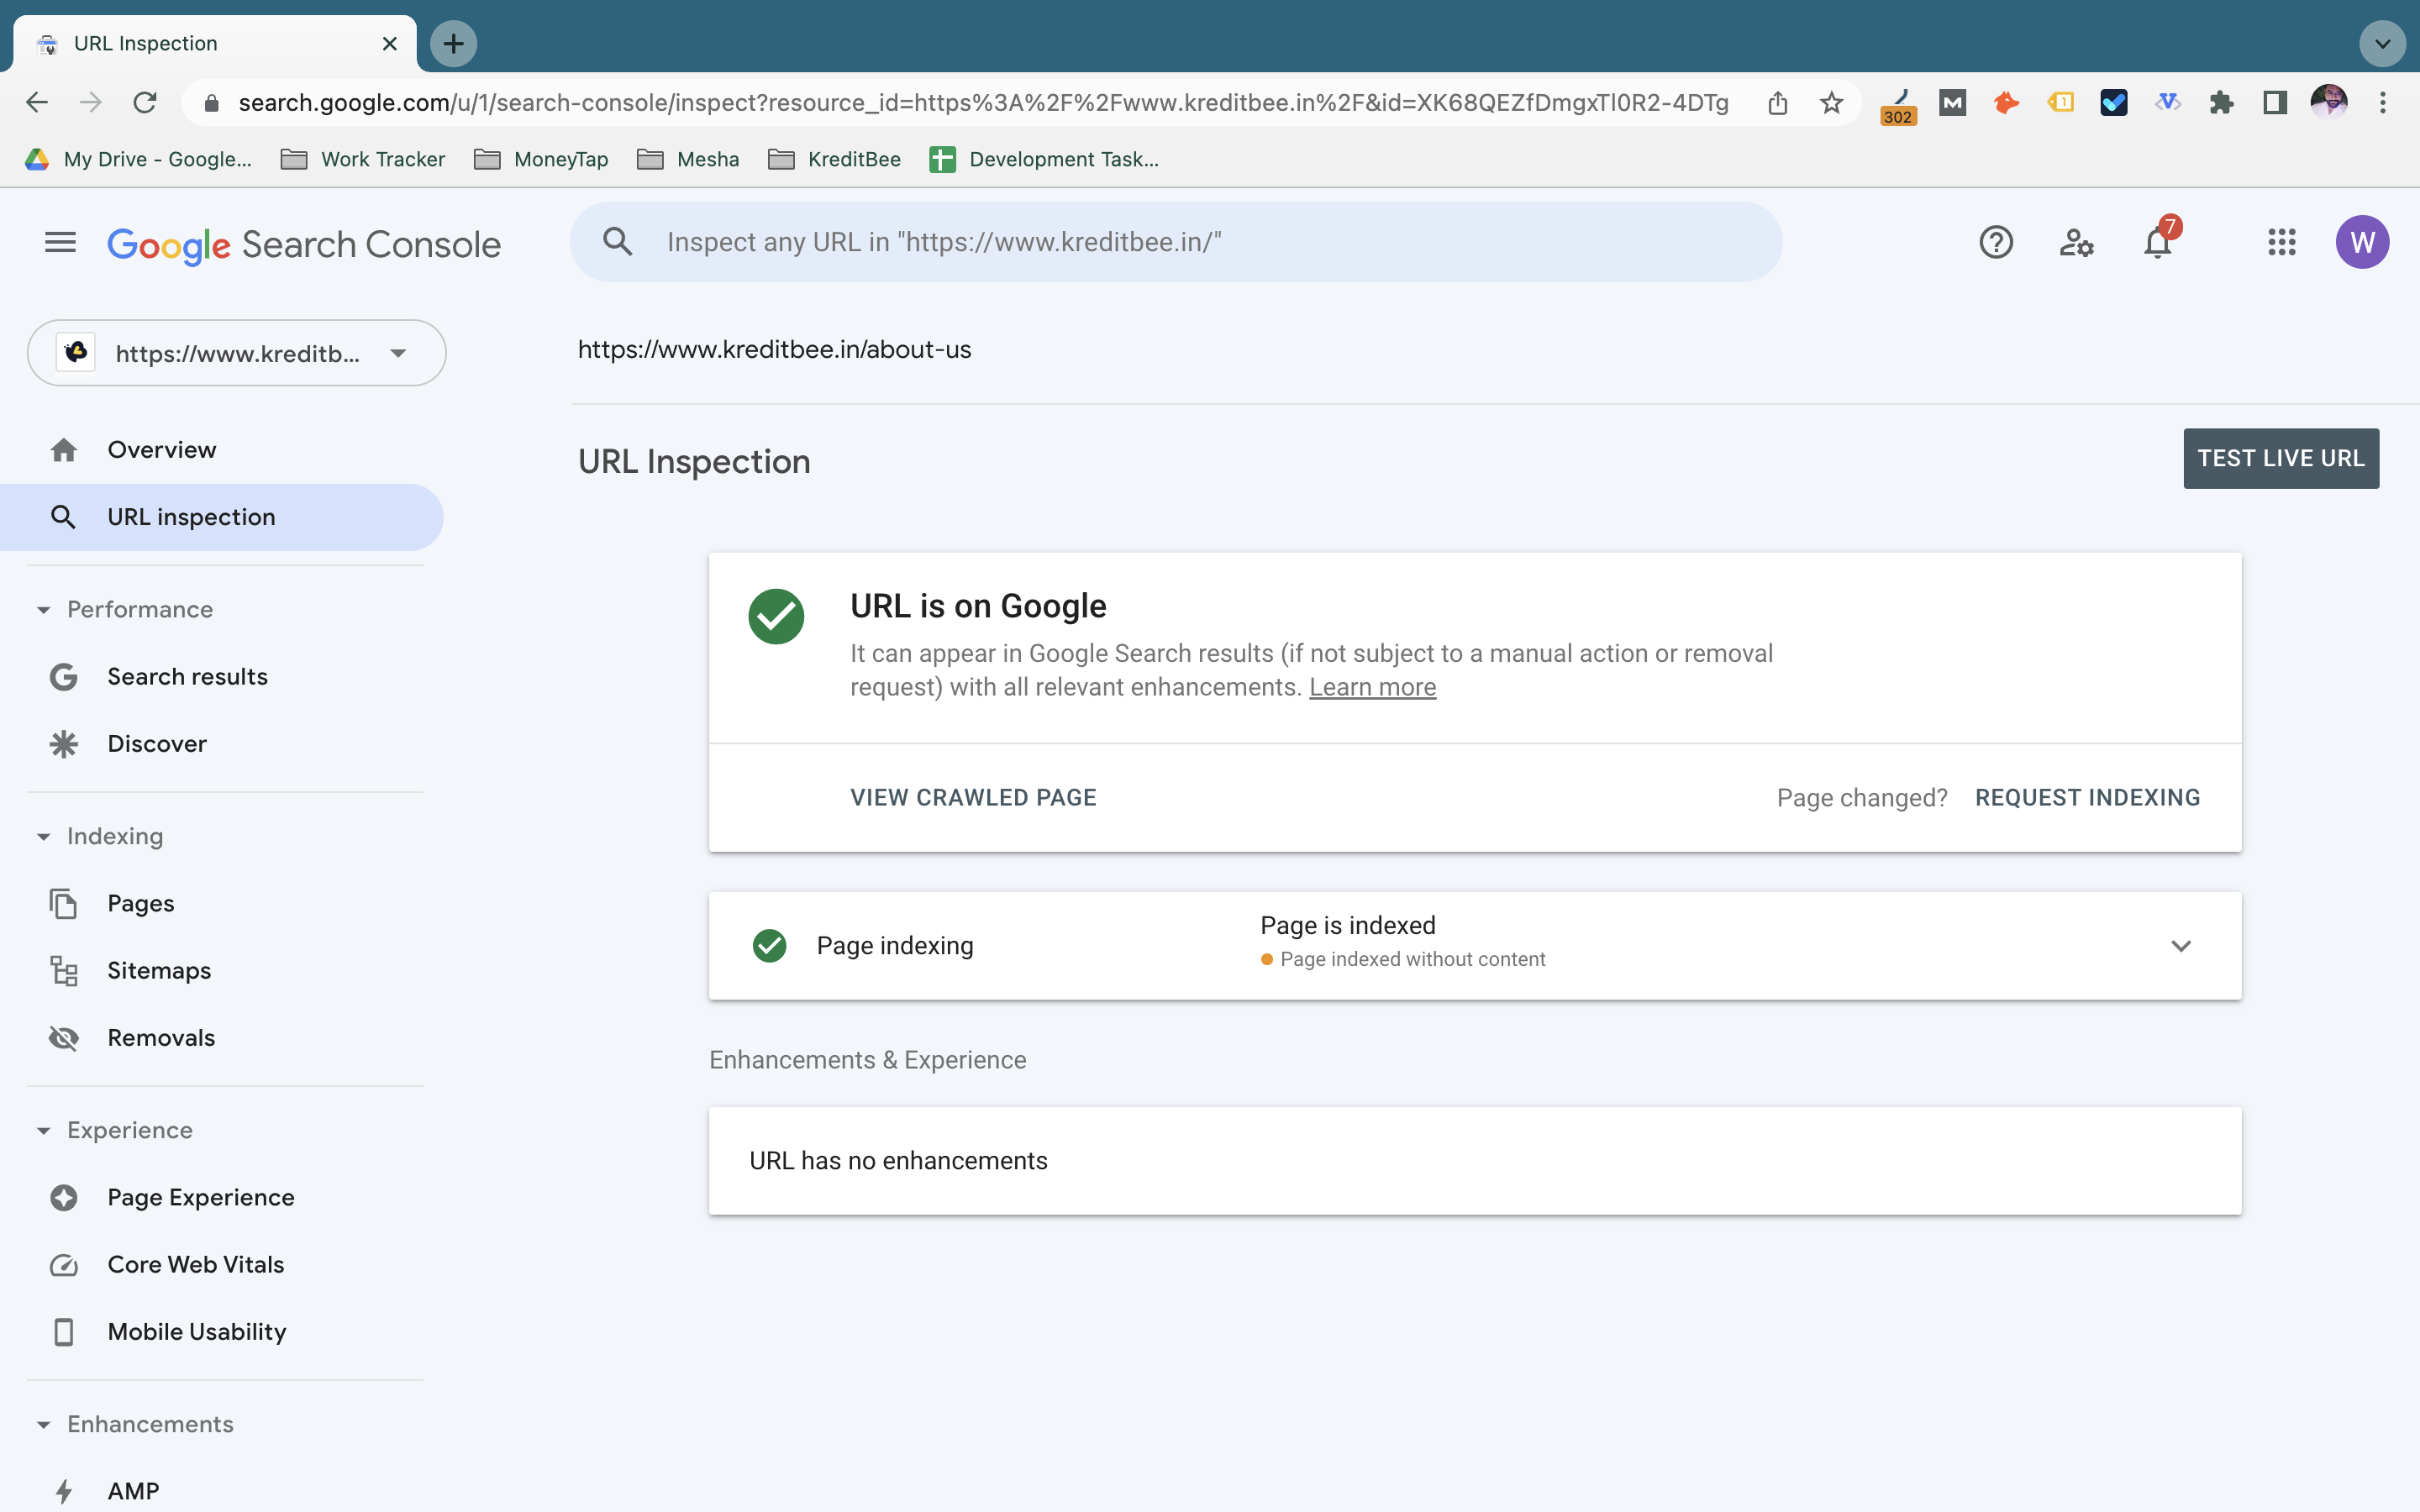The image size is (2420, 1512).
Task: Click REQUEST INDEXING
Action: pos(2088,798)
